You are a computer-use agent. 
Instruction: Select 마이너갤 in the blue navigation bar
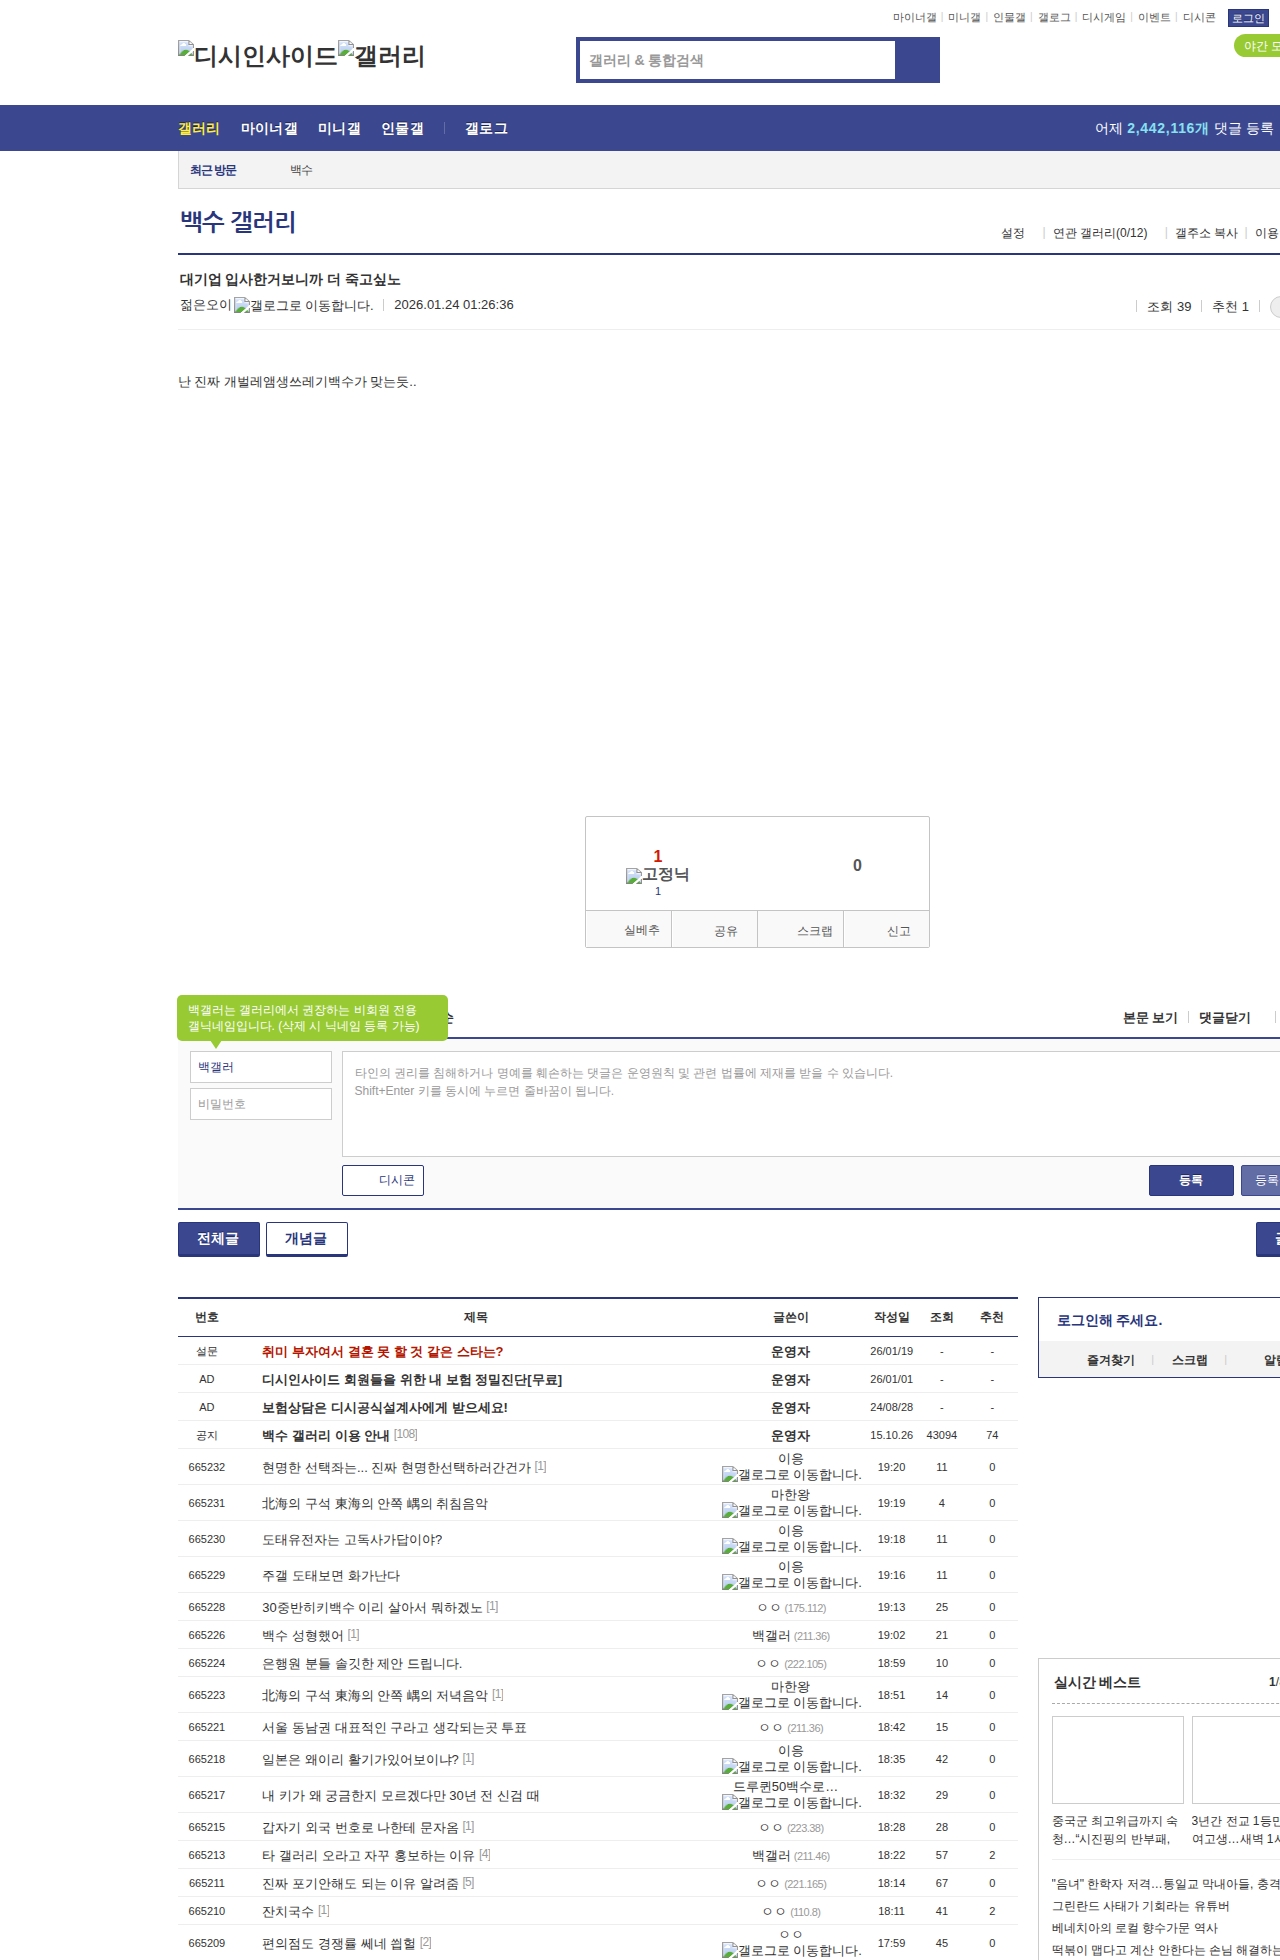(x=269, y=129)
